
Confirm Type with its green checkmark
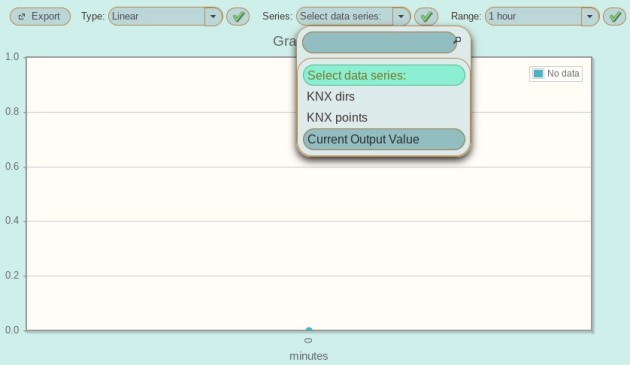coord(238,16)
